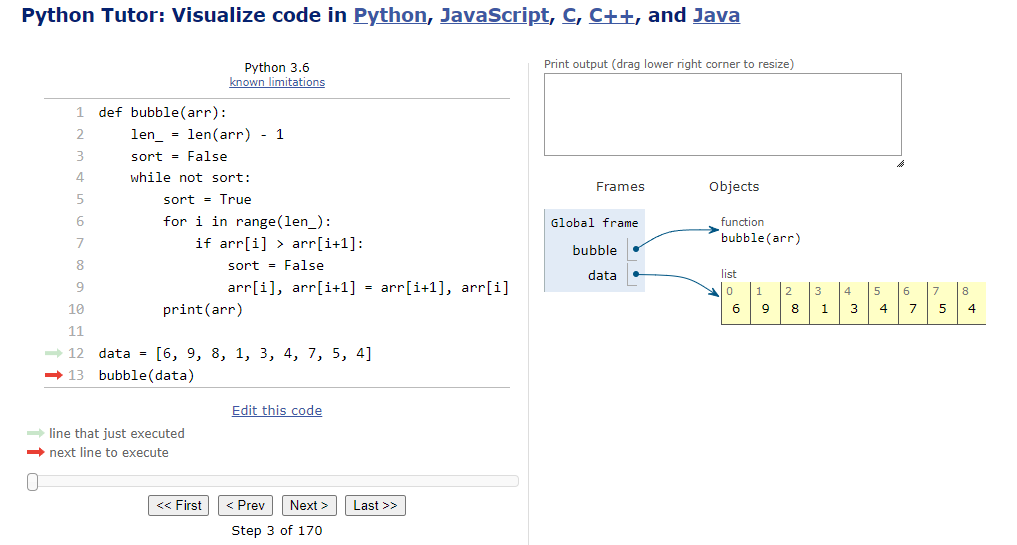Viewport: 1017px width, 545px height.
Task: Open the Python link in the title
Action: pyautogui.click(x=390, y=15)
